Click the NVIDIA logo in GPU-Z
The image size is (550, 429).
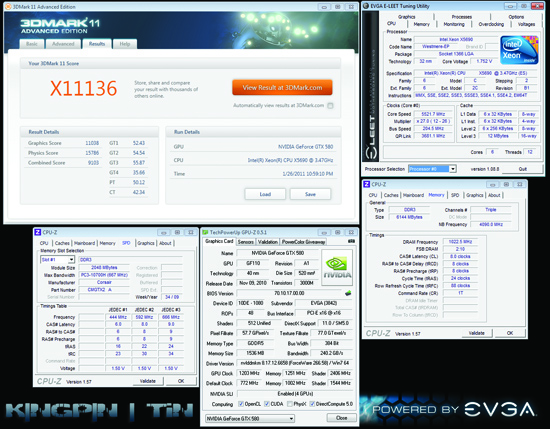pos(337,268)
